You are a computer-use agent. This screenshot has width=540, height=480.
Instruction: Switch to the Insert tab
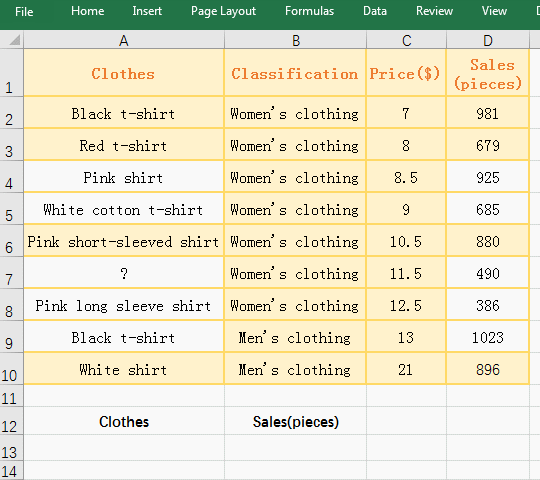147,11
